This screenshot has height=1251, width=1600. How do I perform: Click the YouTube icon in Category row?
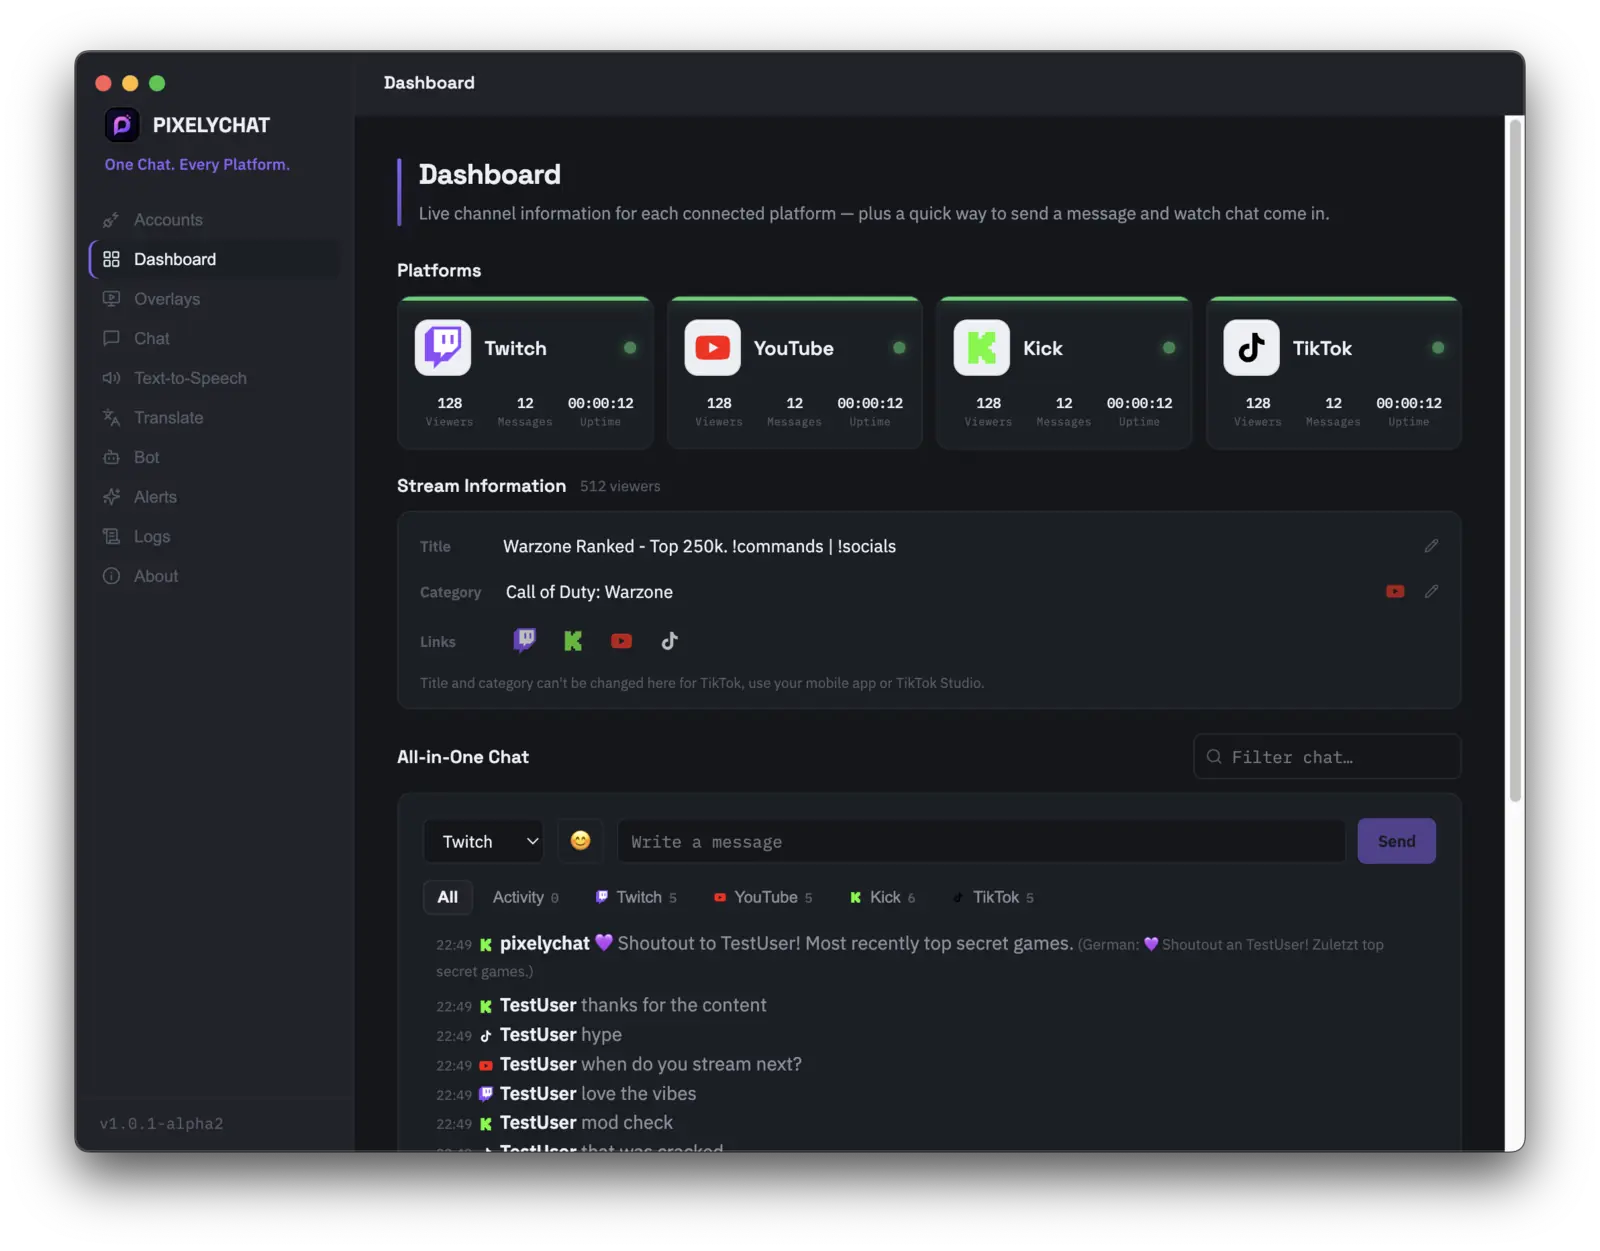(1395, 592)
